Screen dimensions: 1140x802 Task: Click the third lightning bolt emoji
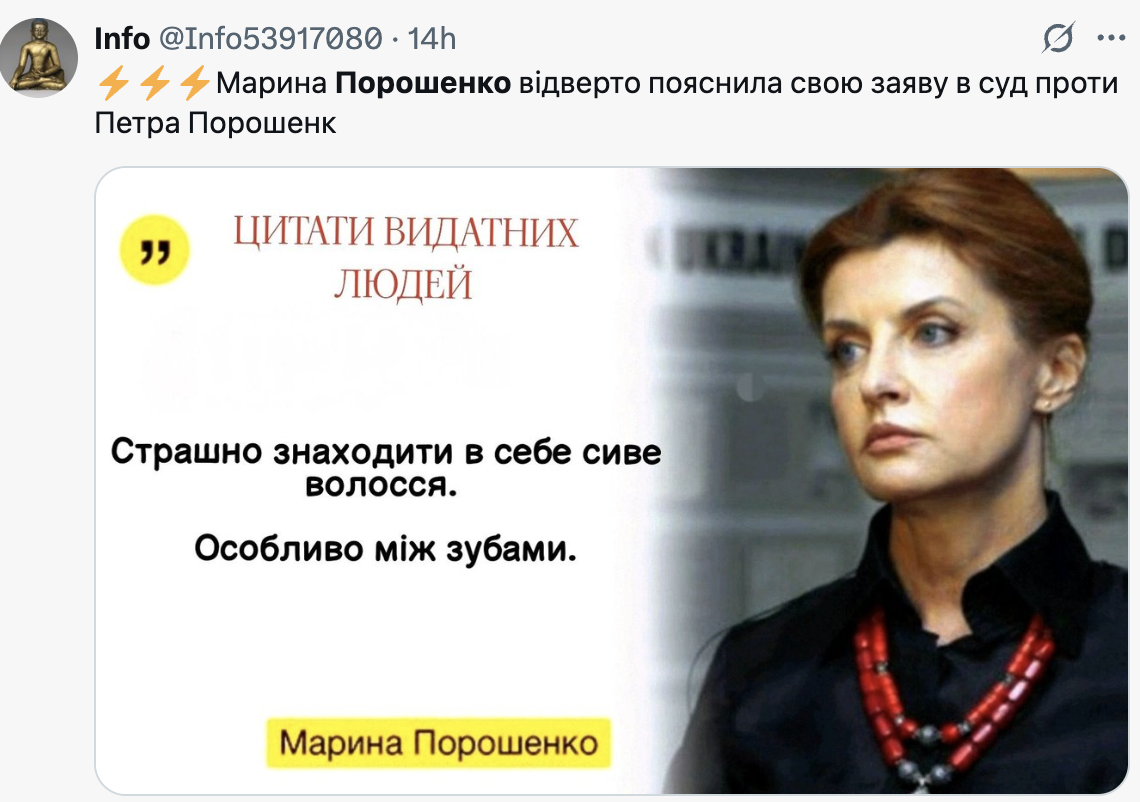click(195, 83)
